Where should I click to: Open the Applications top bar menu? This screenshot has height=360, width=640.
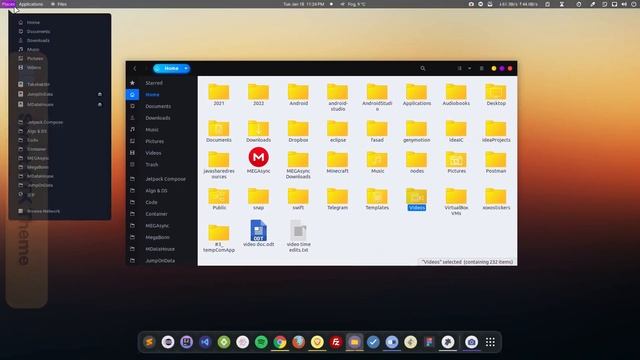point(31,4)
